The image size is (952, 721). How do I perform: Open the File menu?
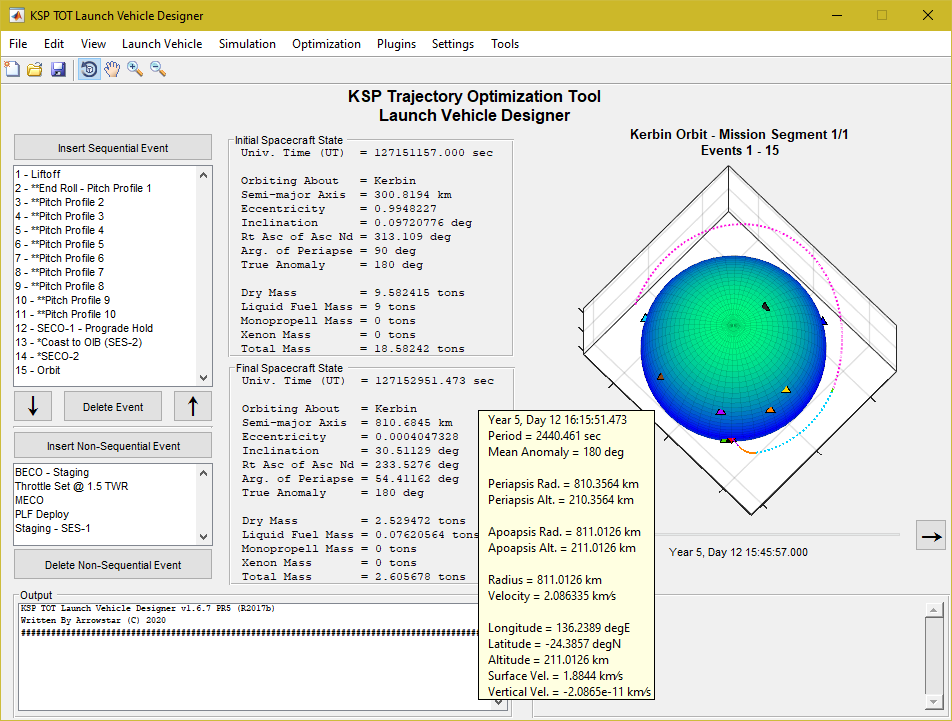tap(18, 44)
